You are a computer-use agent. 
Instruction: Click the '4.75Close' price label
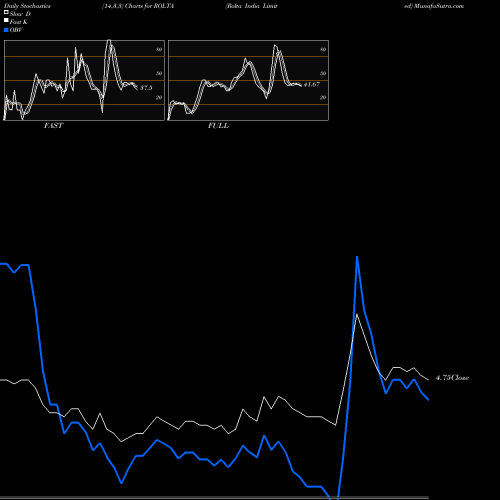(x=452, y=378)
